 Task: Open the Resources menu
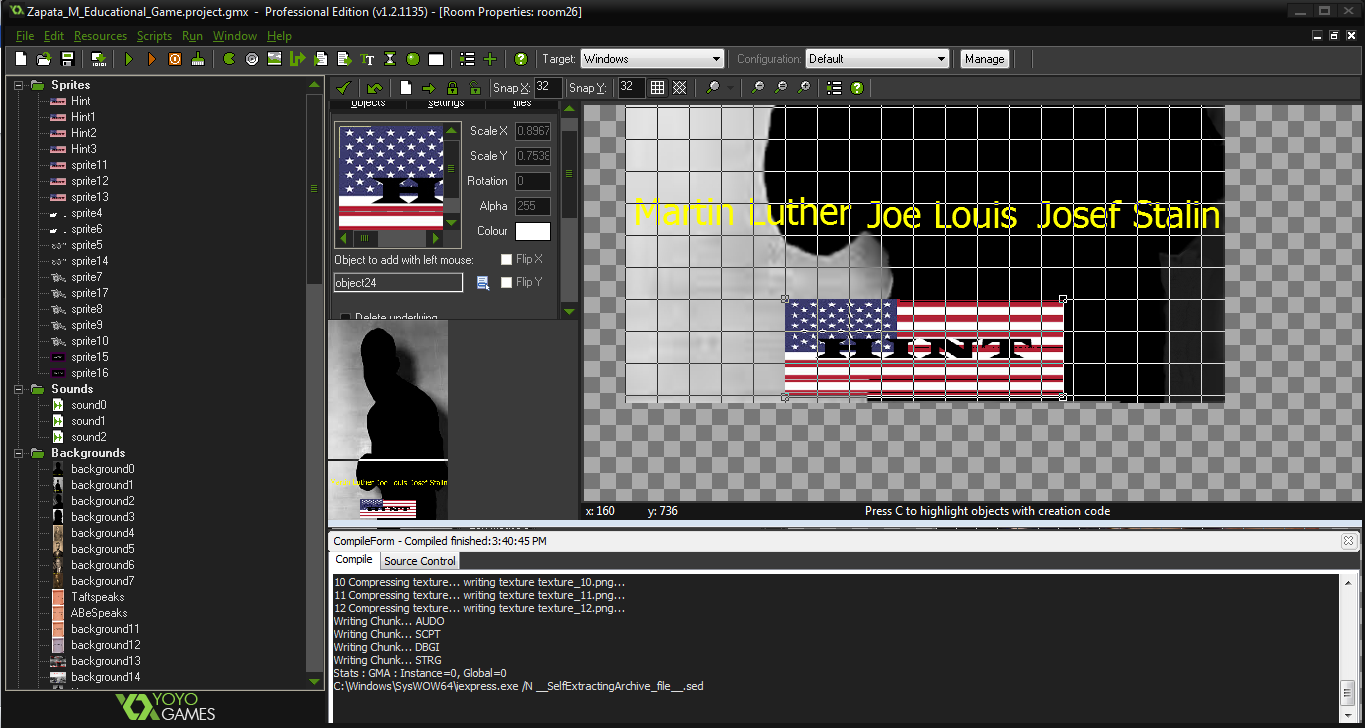coord(100,35)
